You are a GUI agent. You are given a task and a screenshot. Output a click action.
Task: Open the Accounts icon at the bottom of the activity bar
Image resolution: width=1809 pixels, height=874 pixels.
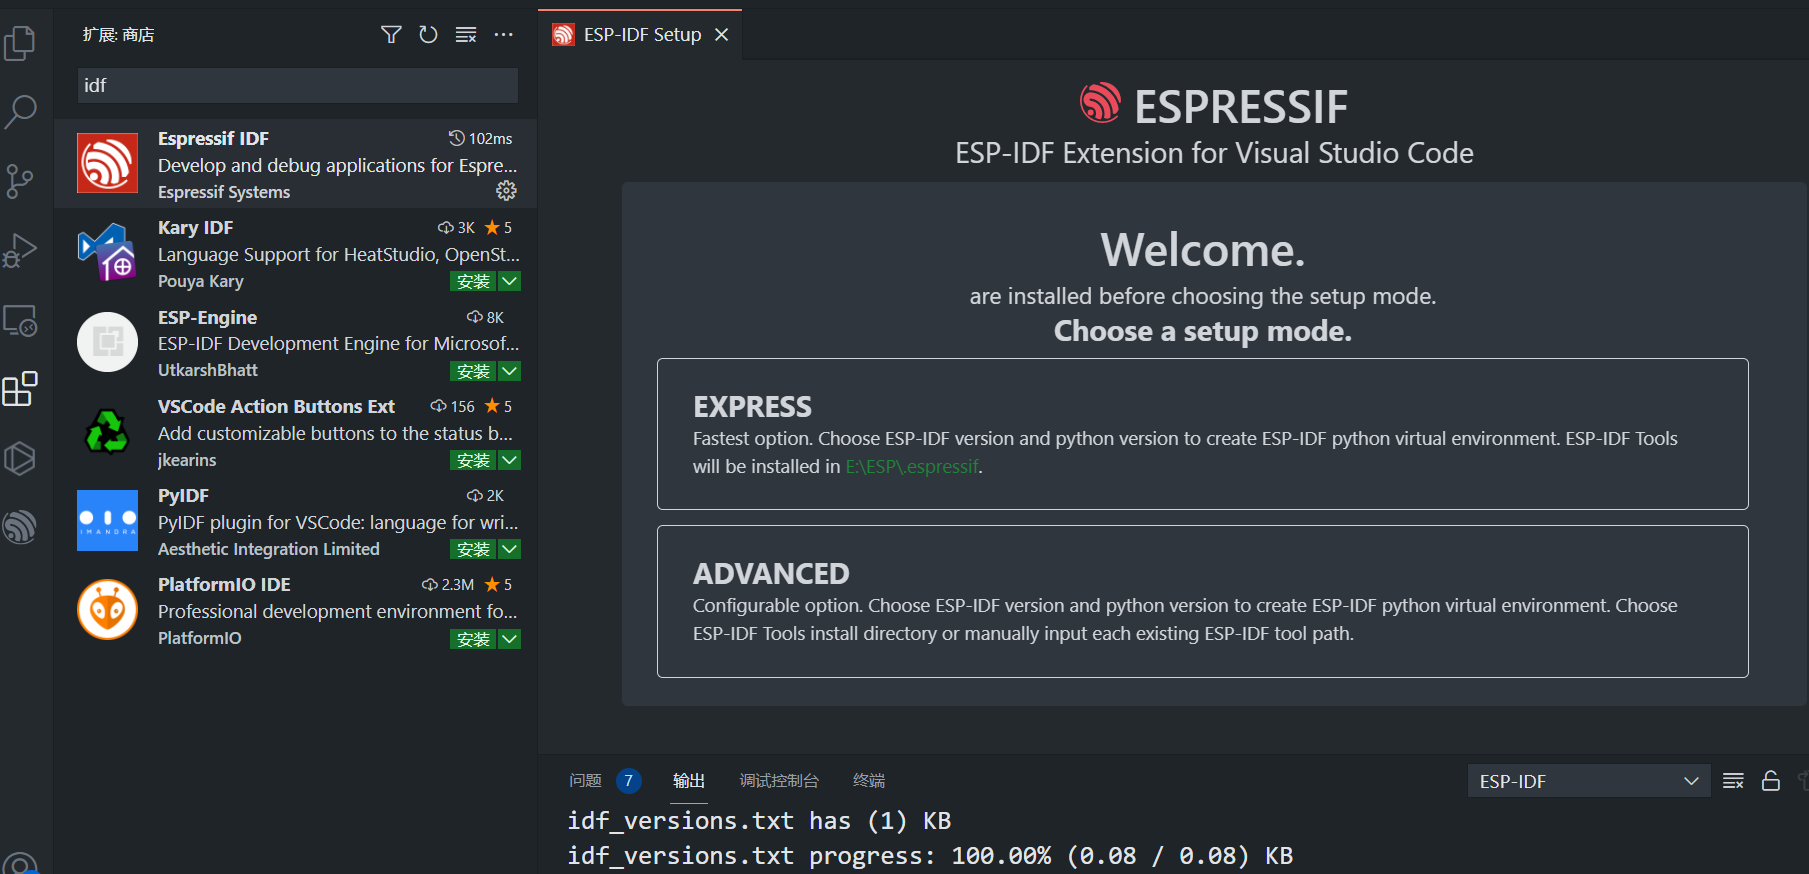click(x=20, y=863)
